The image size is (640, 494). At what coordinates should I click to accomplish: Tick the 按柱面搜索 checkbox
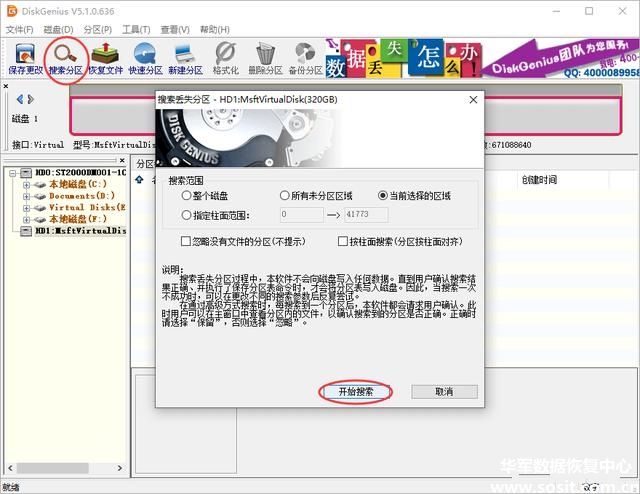tap(343, 242)
